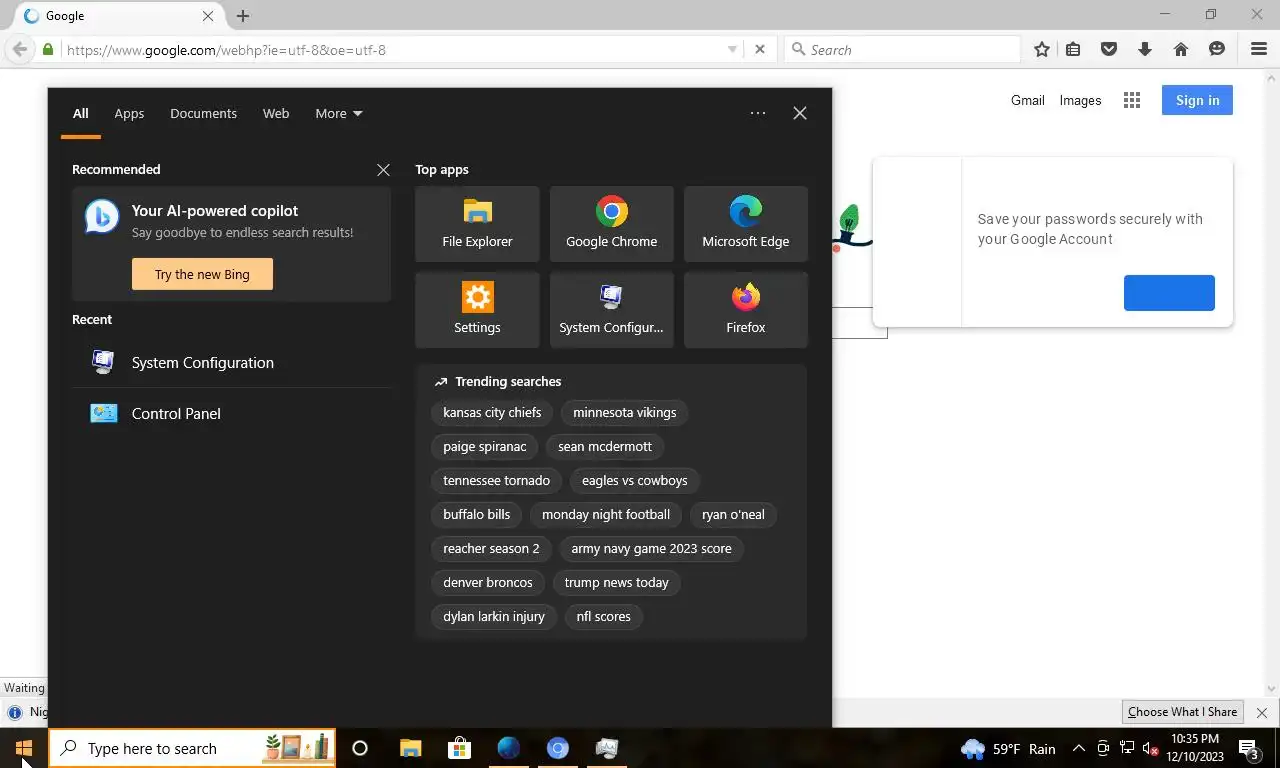This screenshot has height=768, width=1280.
Task: Stop loading page button in URL bar
Action: (760, 49)
